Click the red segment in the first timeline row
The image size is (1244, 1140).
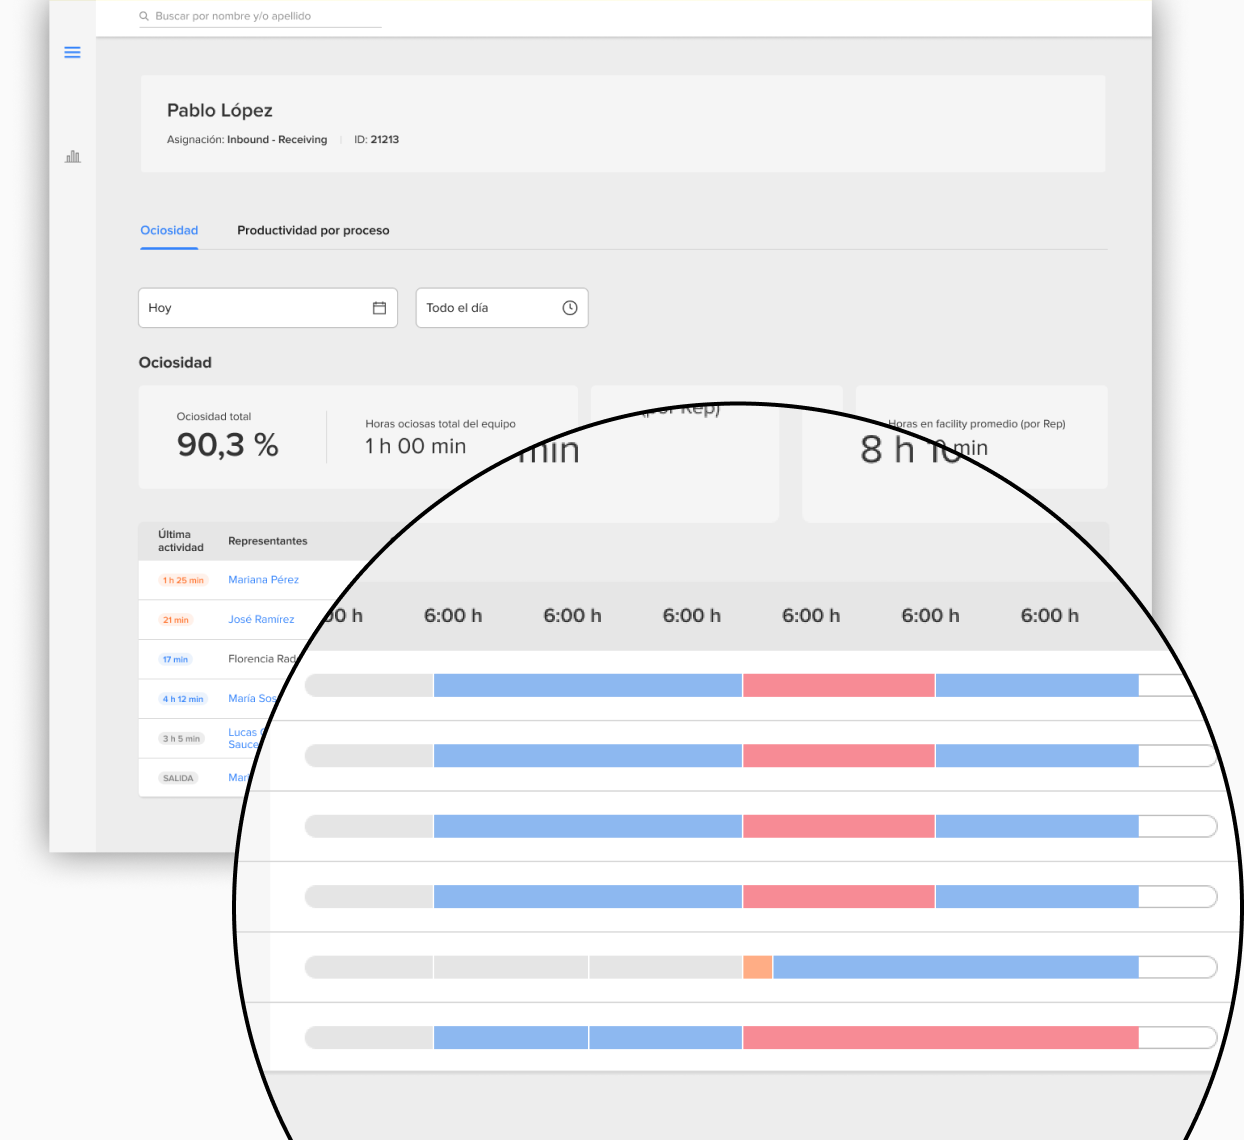click(839, 685)
